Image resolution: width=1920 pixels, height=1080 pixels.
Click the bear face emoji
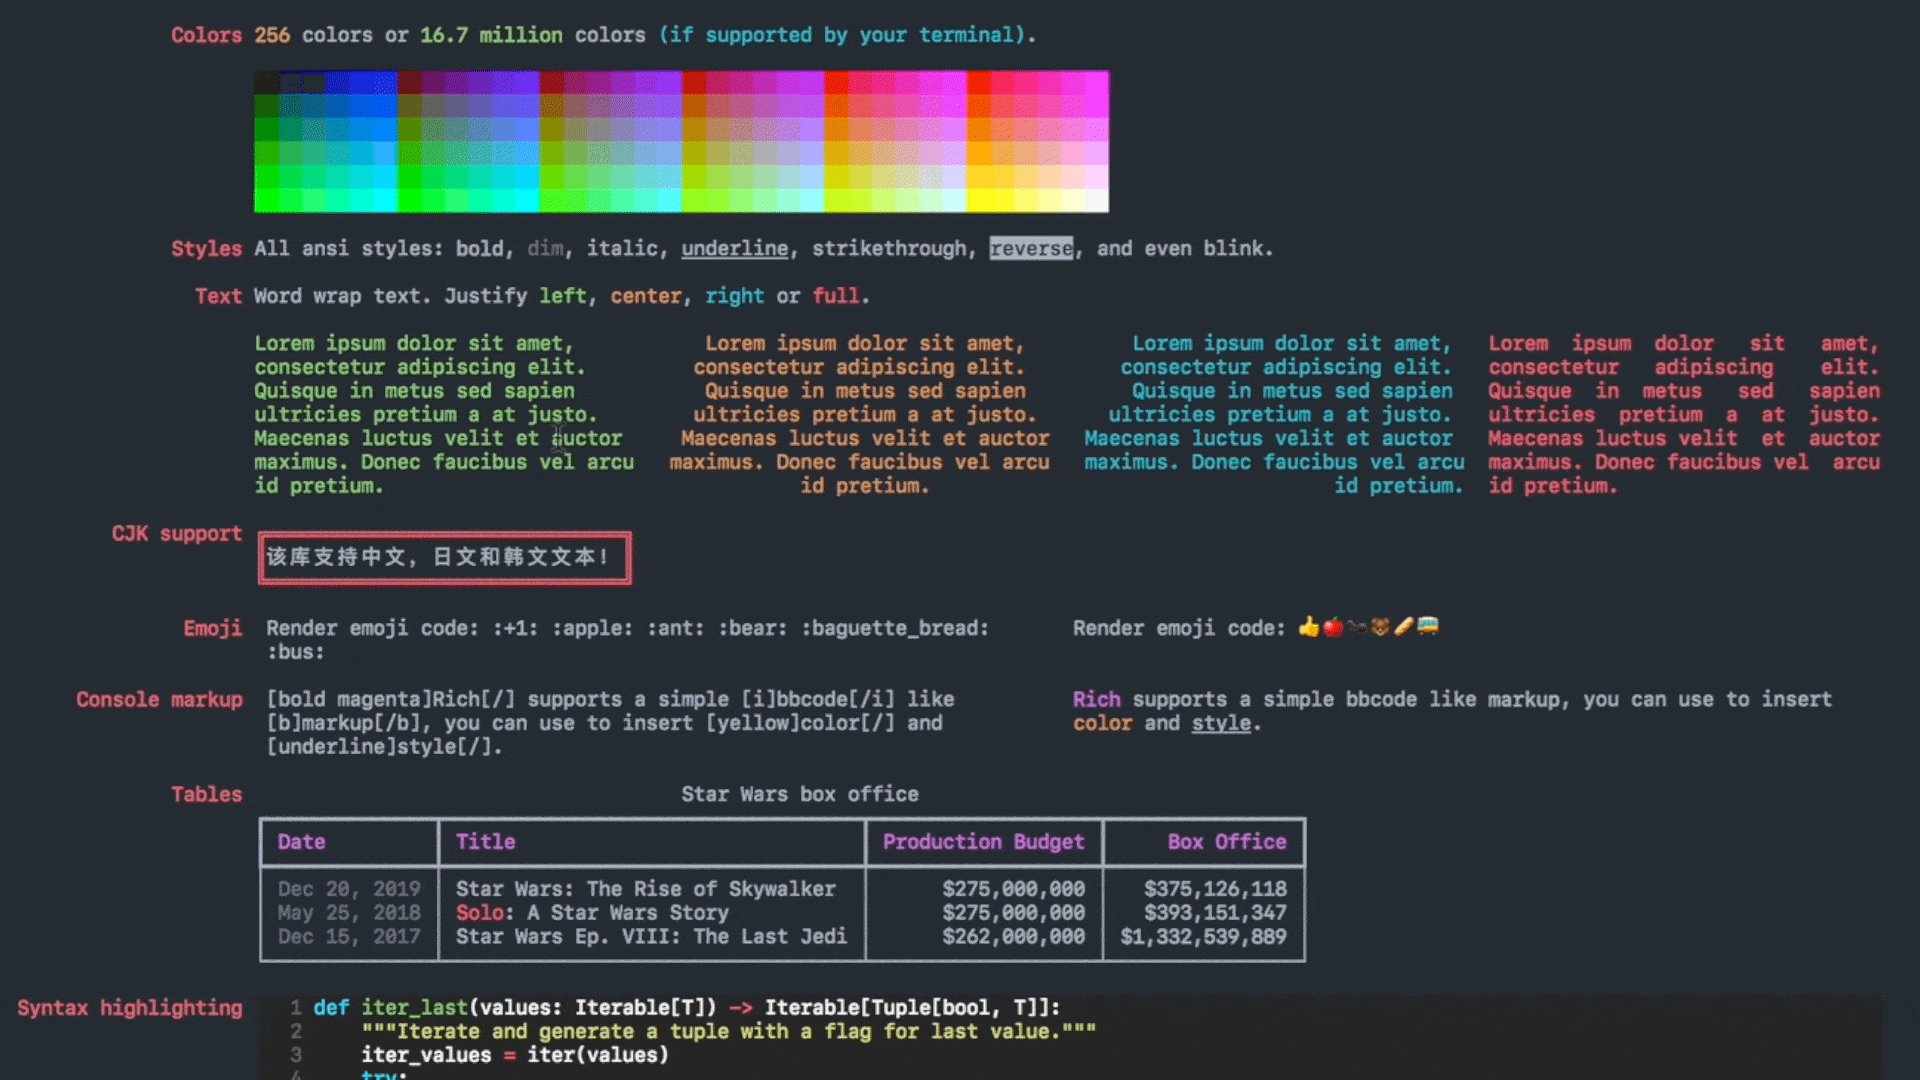tap(1380, 627)
